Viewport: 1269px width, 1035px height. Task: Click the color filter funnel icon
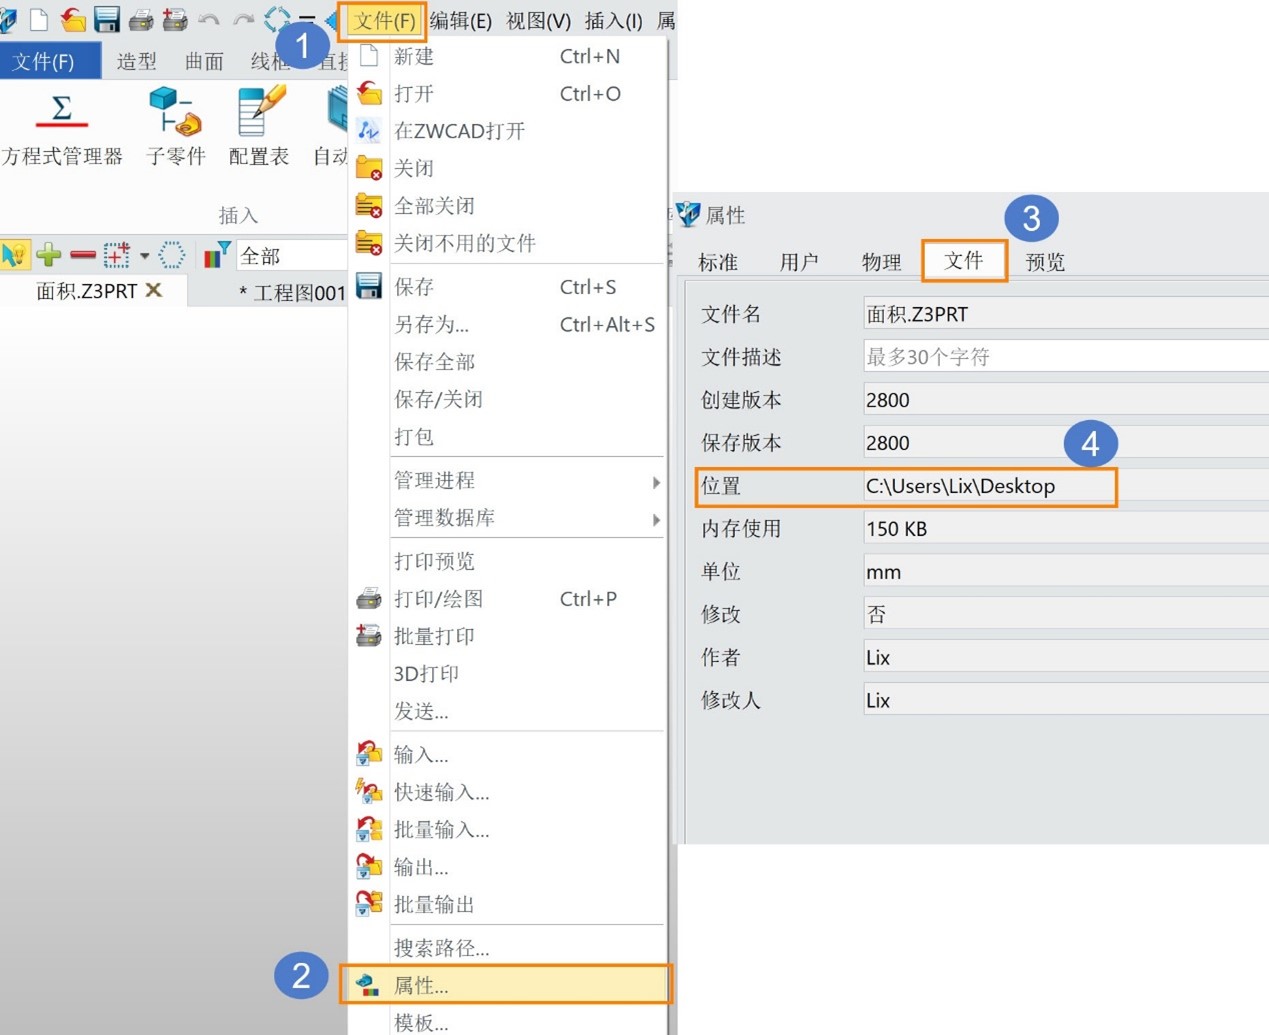pyautogui.click(x=217, y=256)
